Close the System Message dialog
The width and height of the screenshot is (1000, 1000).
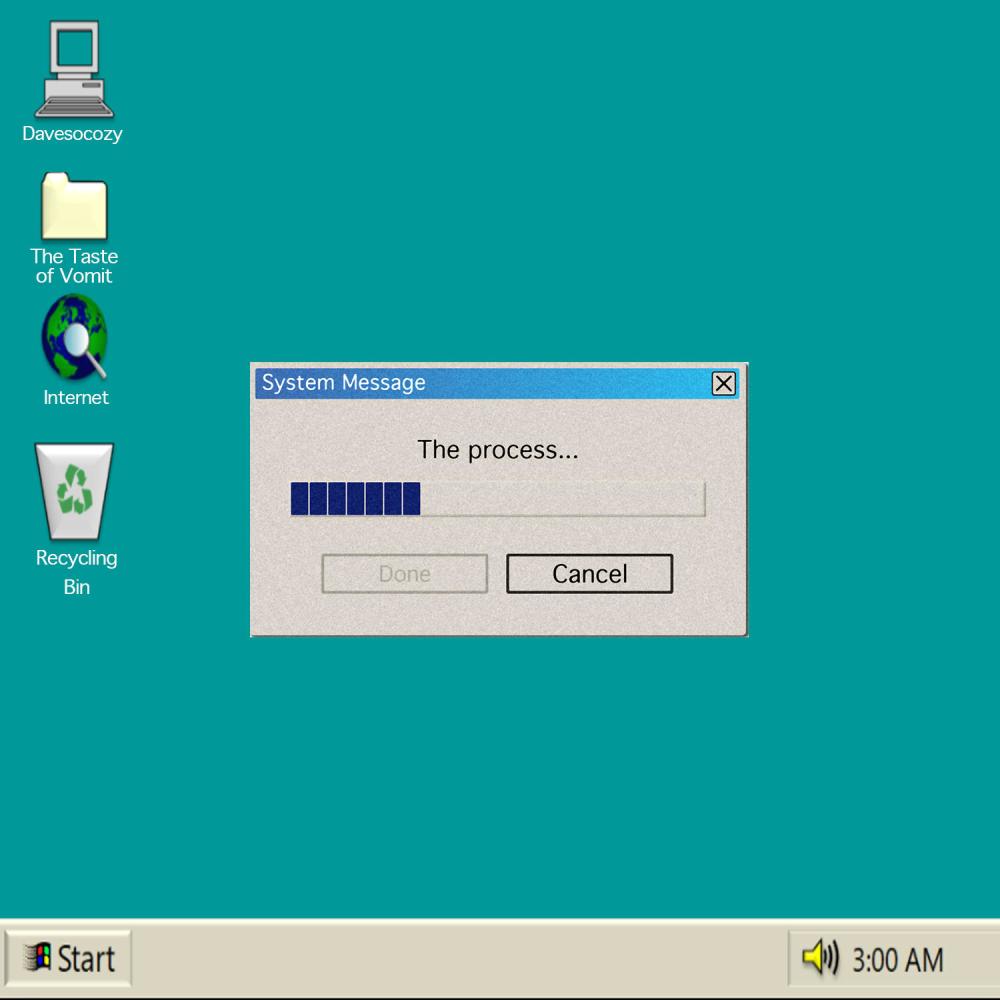click(723, 383)
